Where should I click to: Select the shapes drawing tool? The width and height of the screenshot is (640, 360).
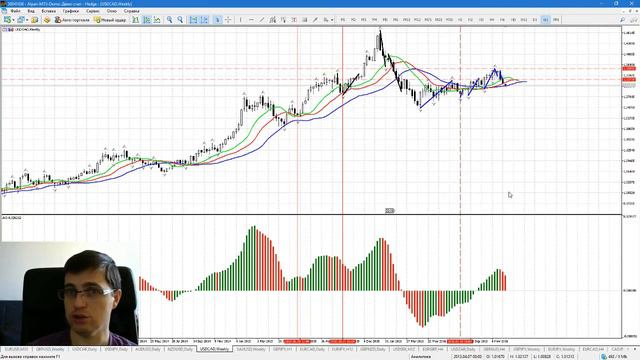[x=304, y=20]
